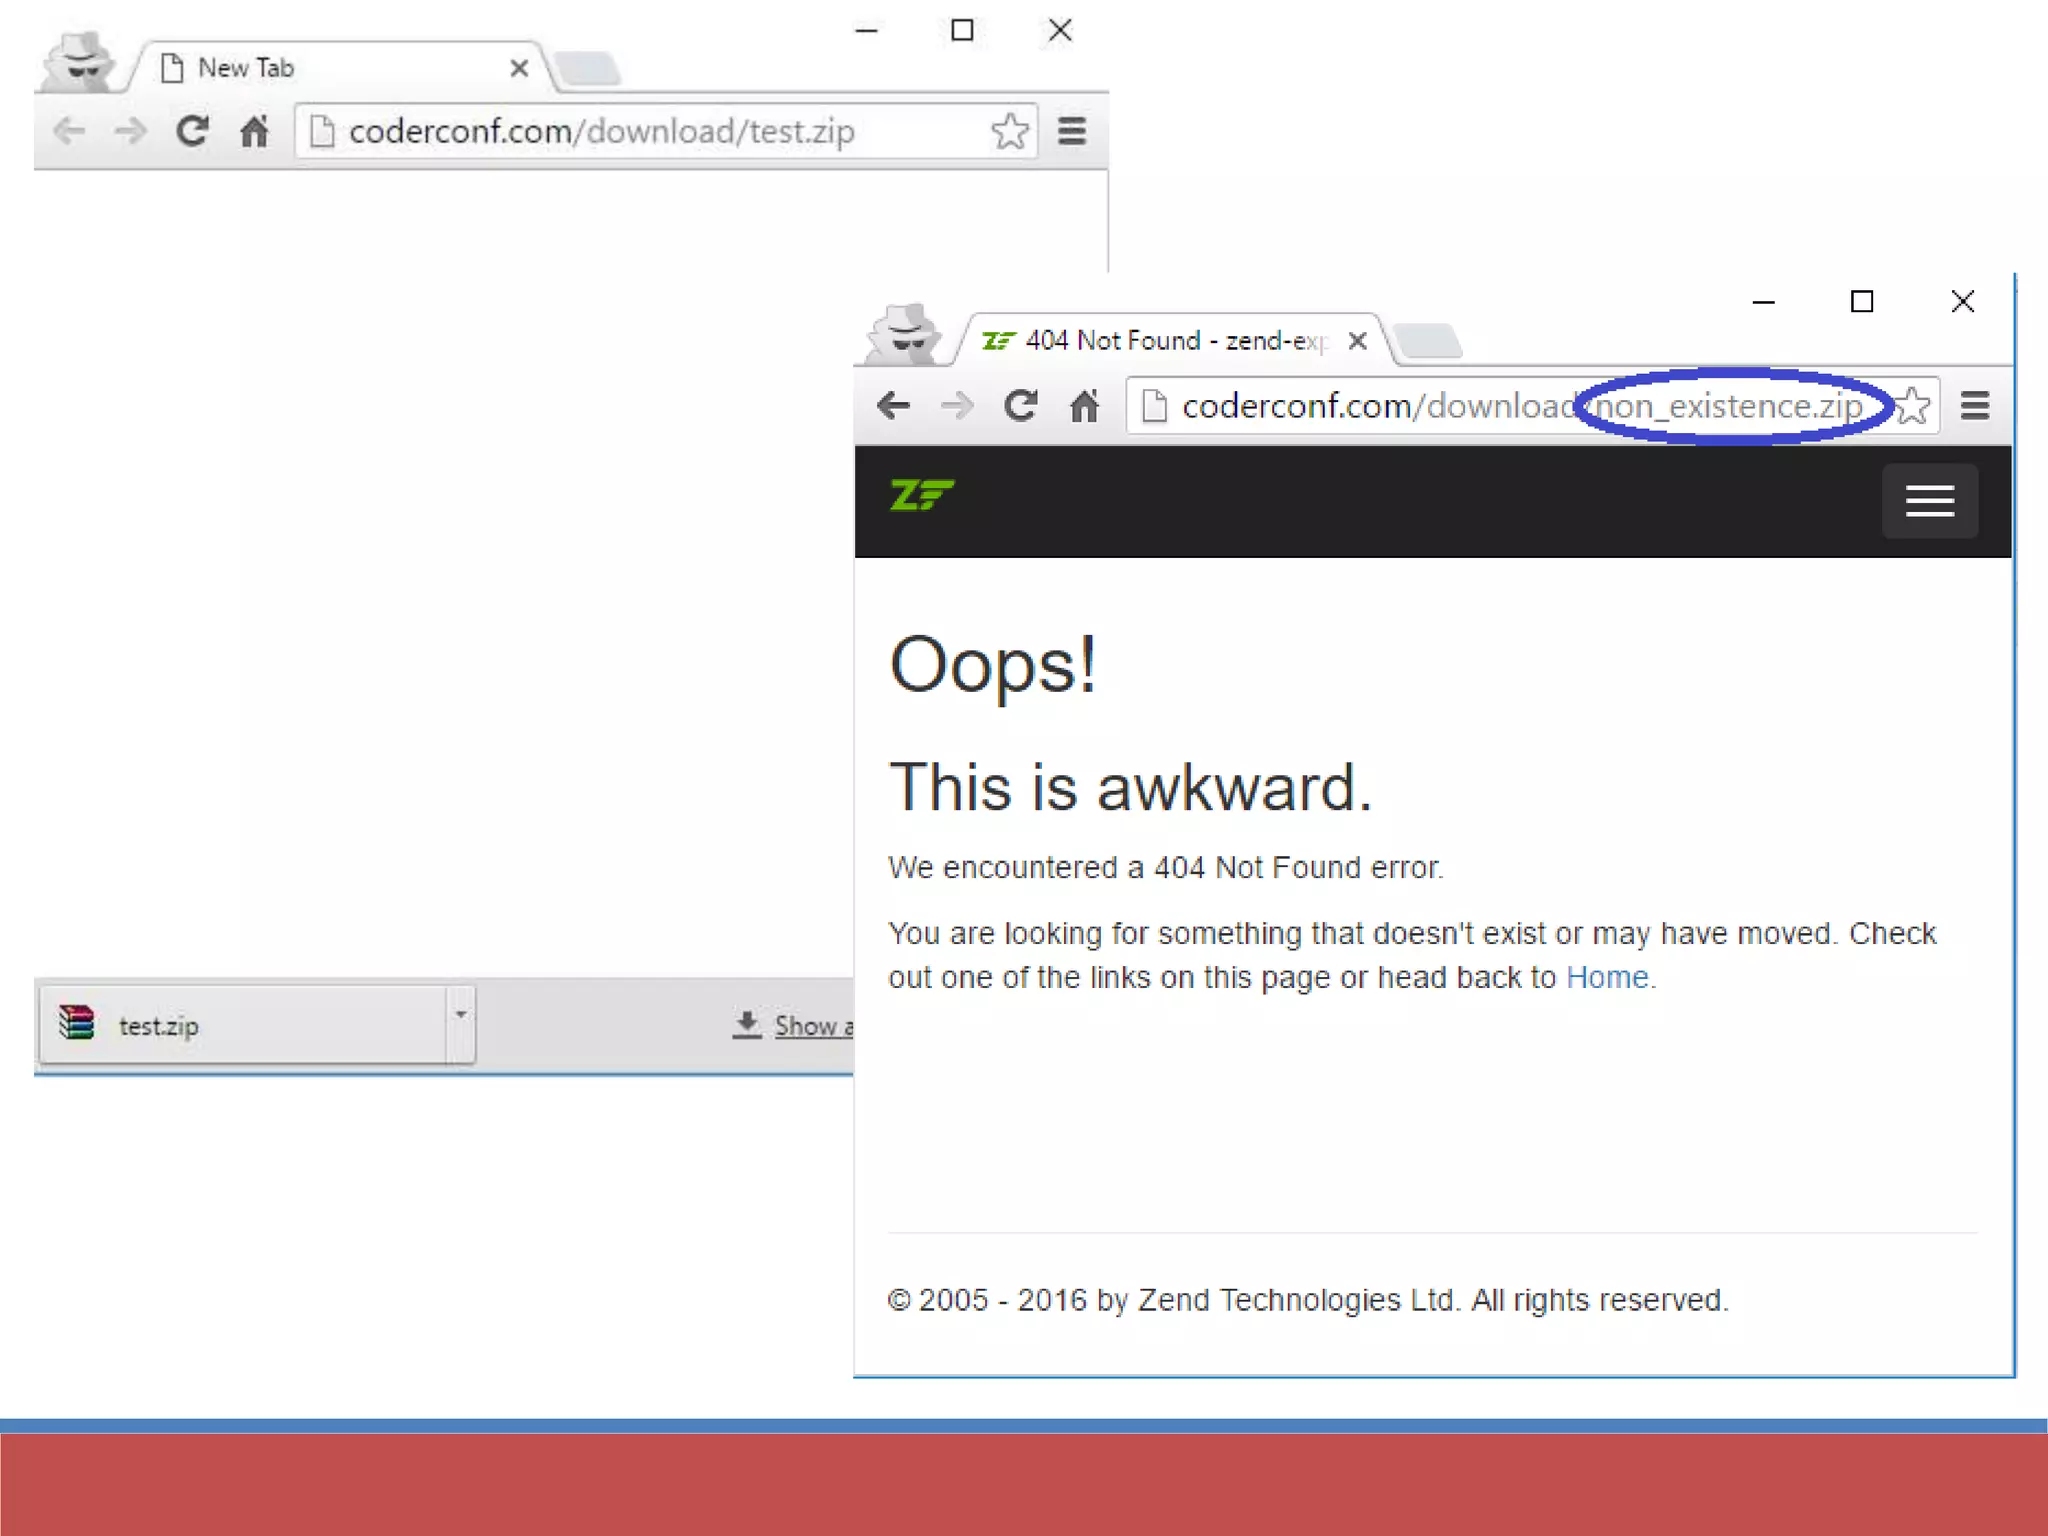
Task: Reload the New Tab window page
Action: [192, 131]
